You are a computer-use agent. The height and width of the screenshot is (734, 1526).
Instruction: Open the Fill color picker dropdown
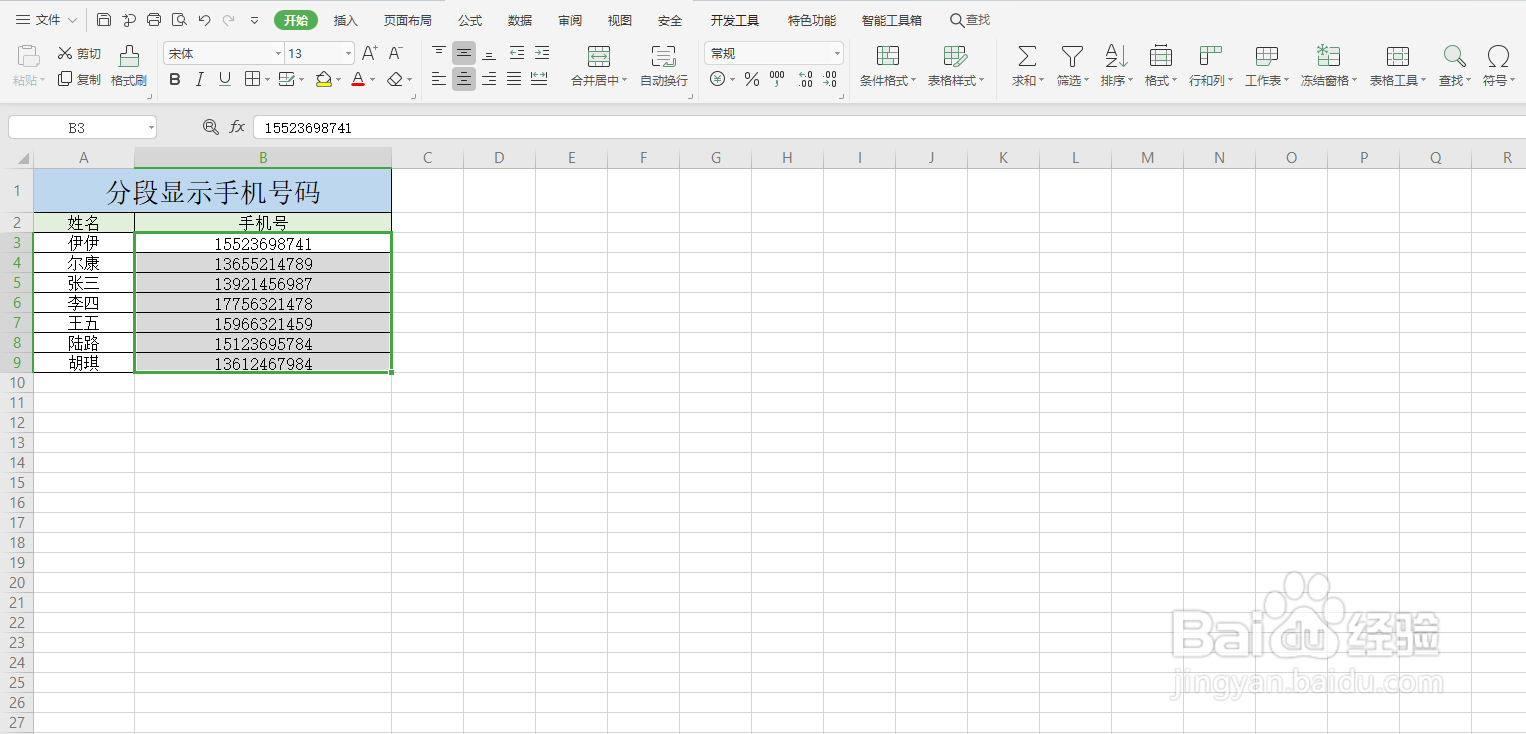point(339,80)
